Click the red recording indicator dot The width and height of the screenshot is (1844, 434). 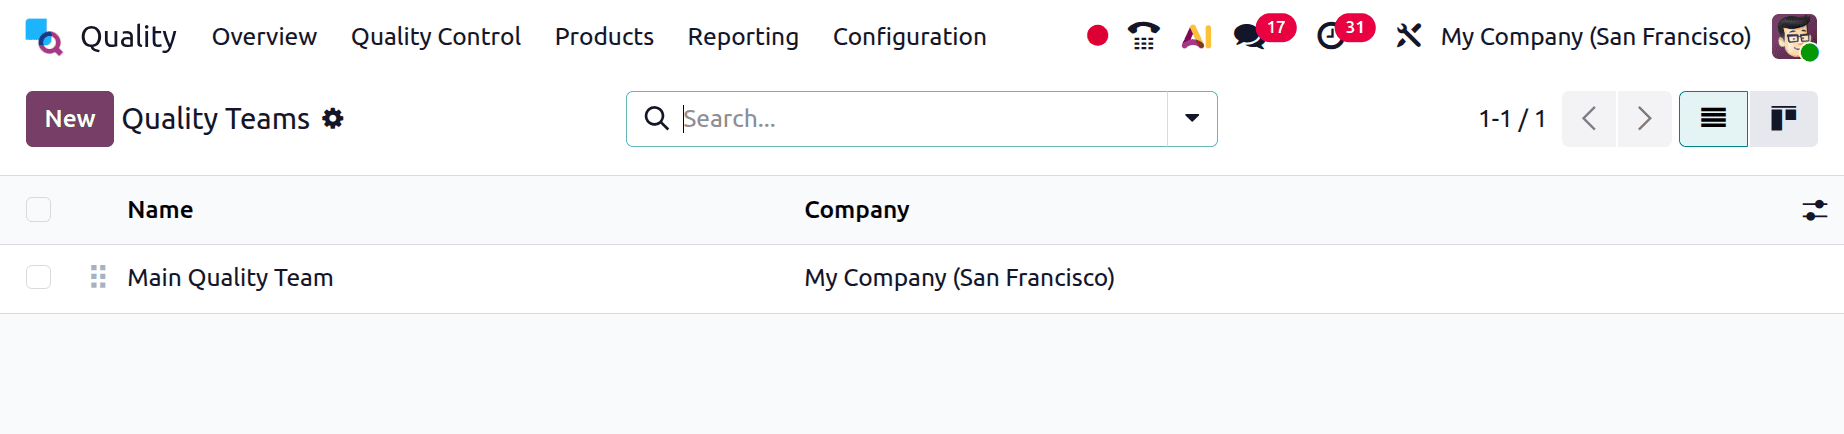[1097, 36]
